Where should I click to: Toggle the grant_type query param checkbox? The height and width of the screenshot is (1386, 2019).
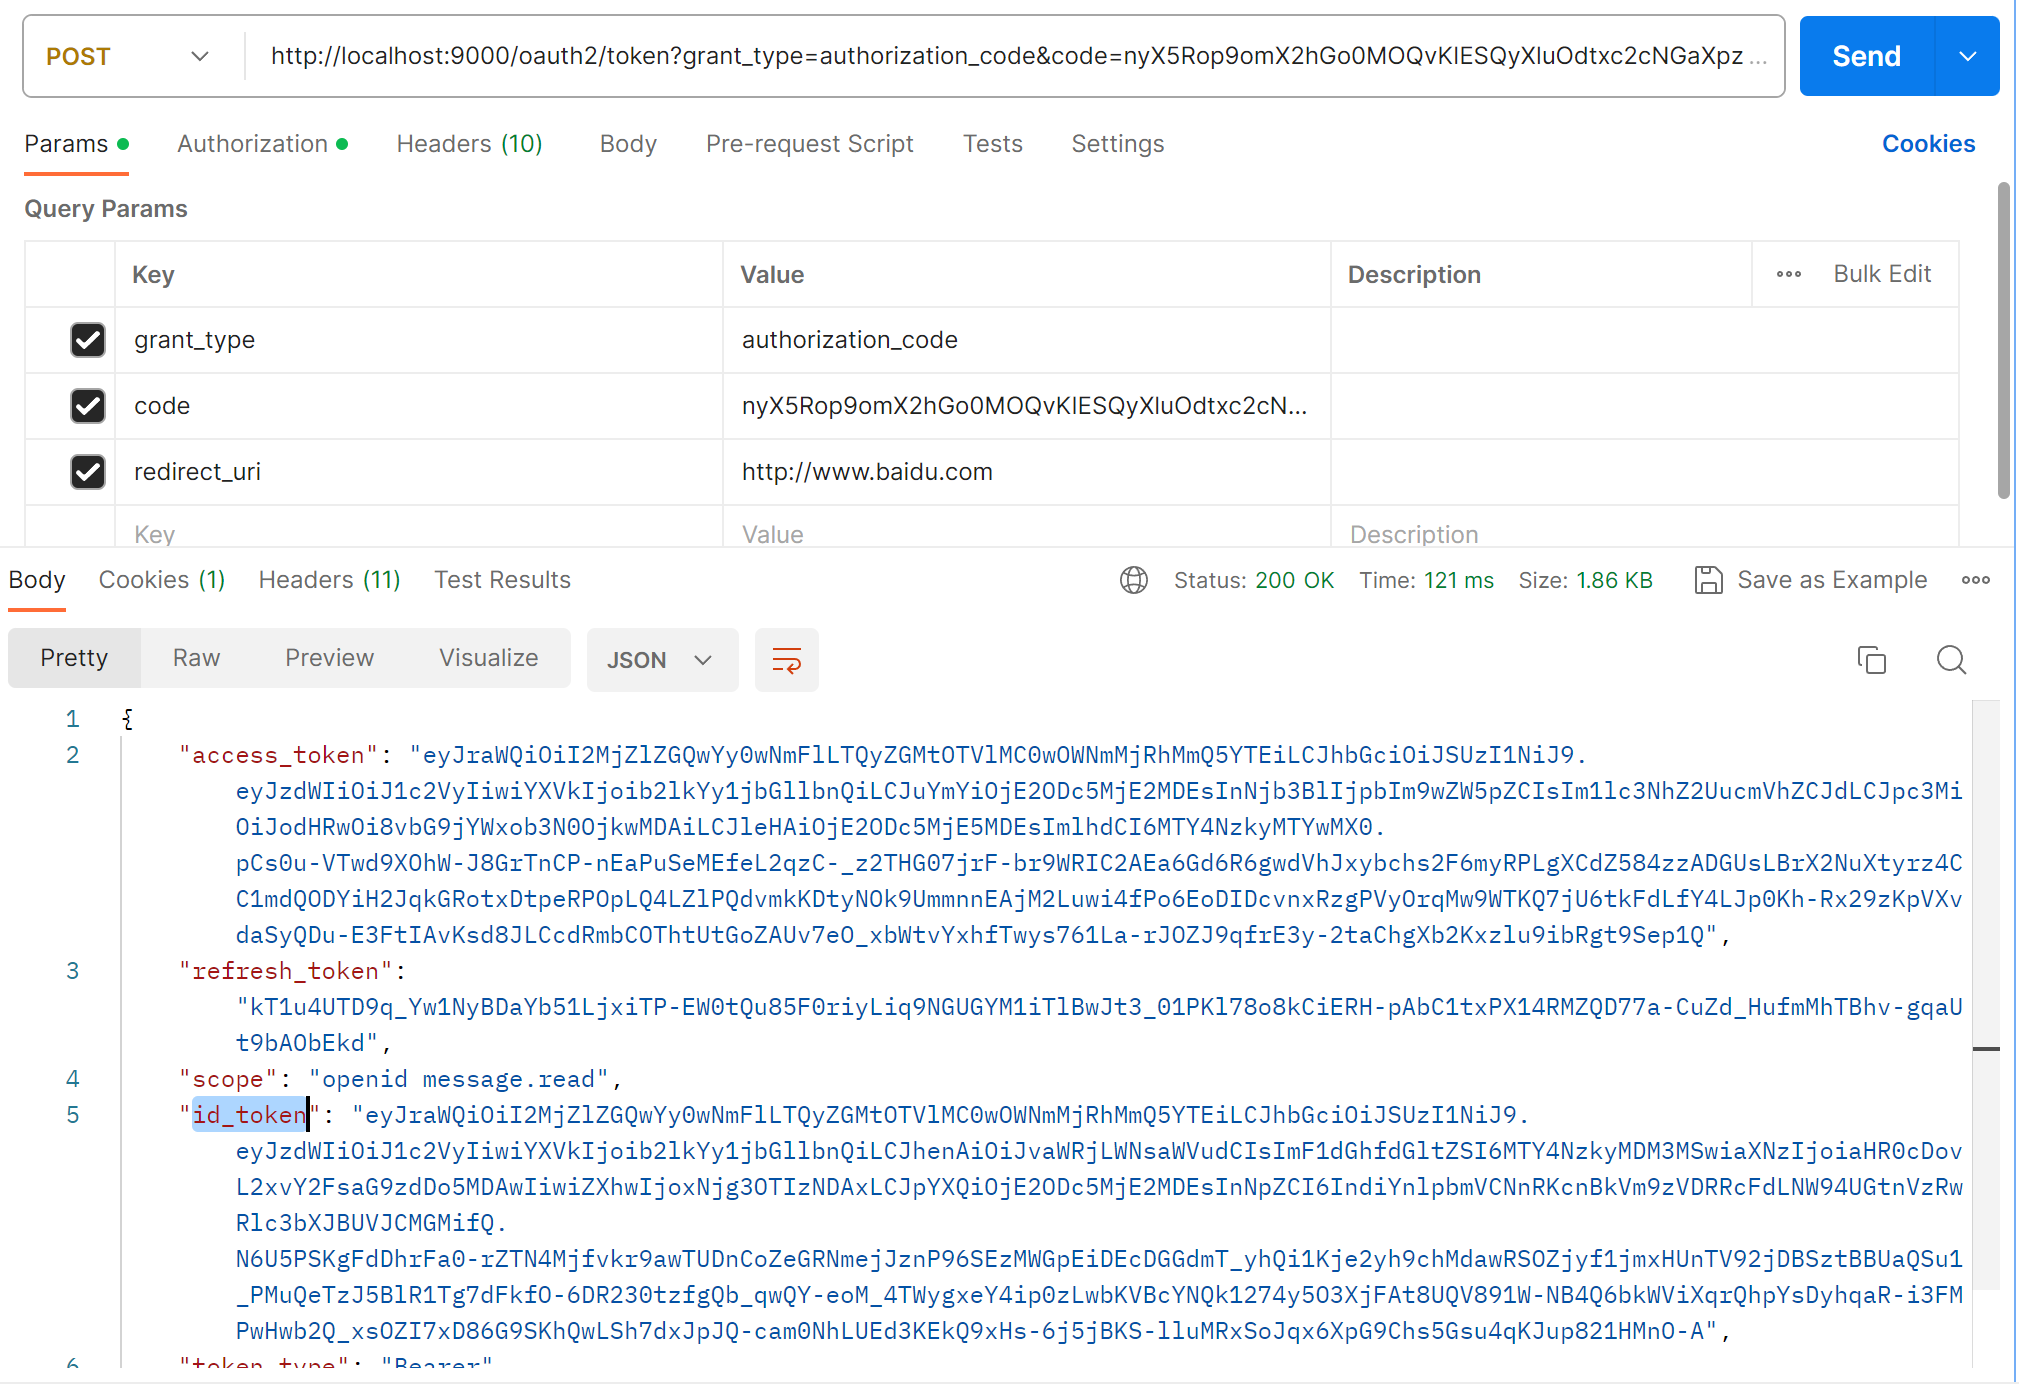pos(86,338)
